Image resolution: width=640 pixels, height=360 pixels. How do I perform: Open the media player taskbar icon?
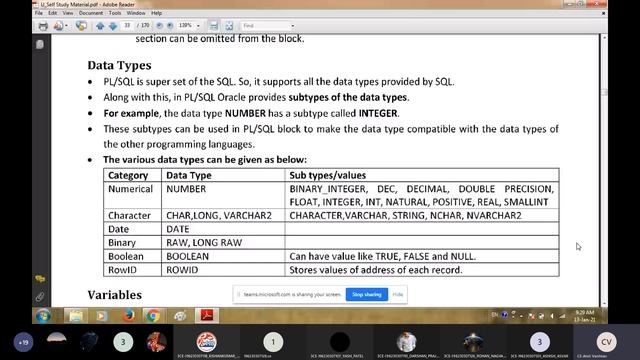click(x=102, y=316)
